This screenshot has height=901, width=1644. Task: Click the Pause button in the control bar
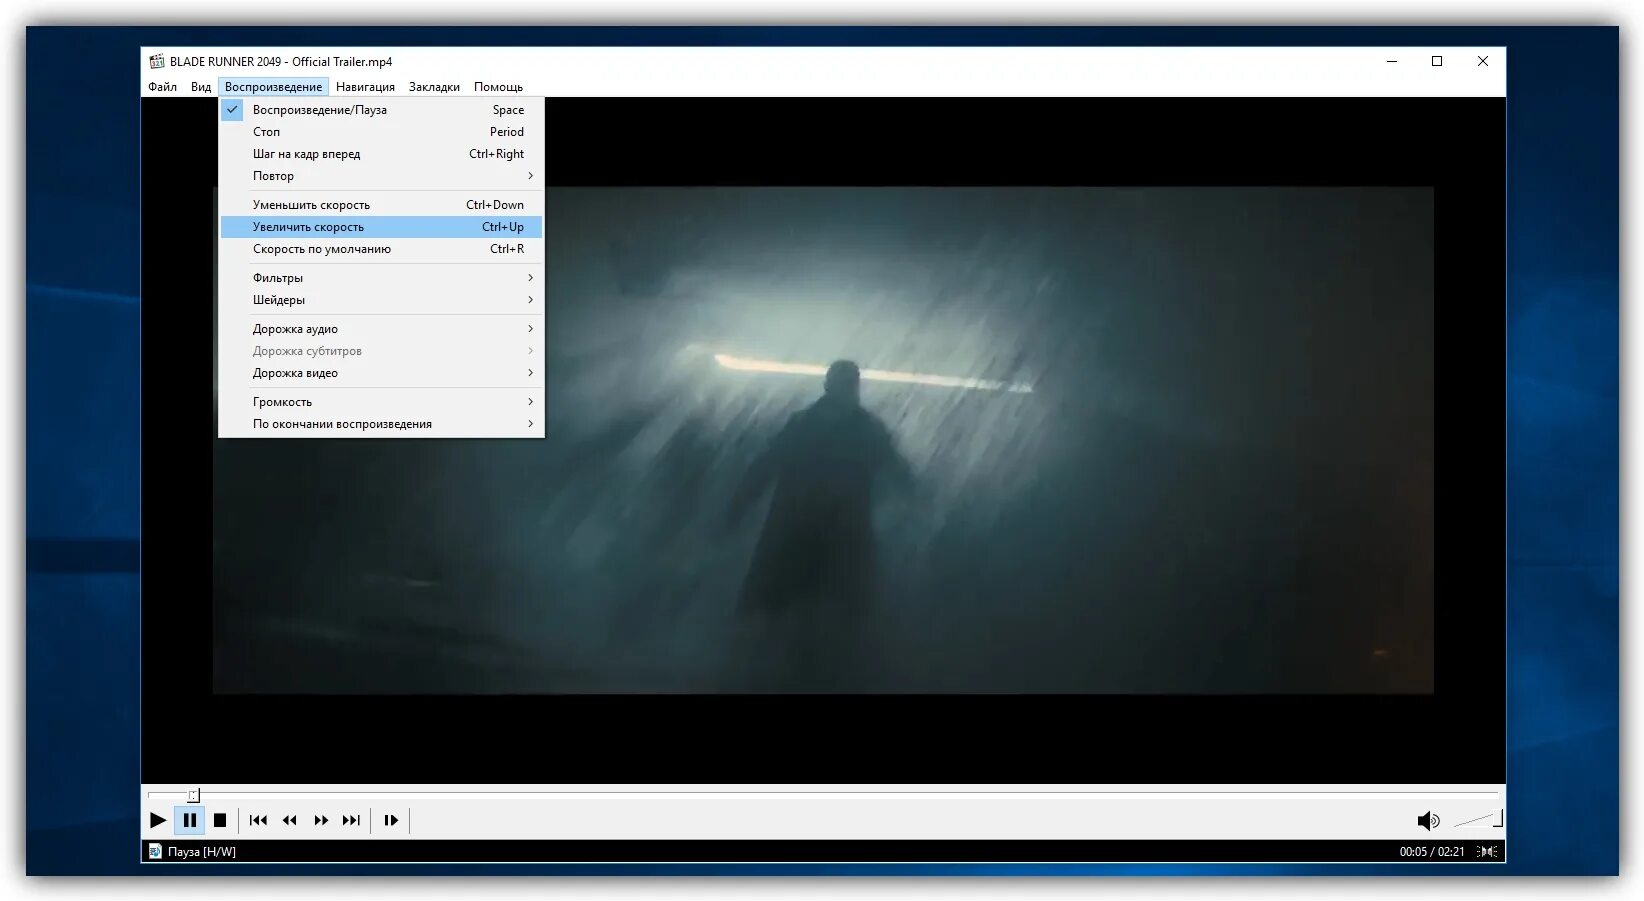pos(189,820)
